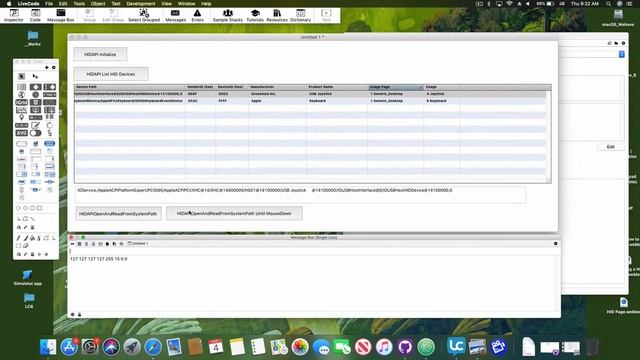The image size is (640, 360).
Task: Pick the SVG icon widget in Tools palette
Action: (x=22, y=133)
